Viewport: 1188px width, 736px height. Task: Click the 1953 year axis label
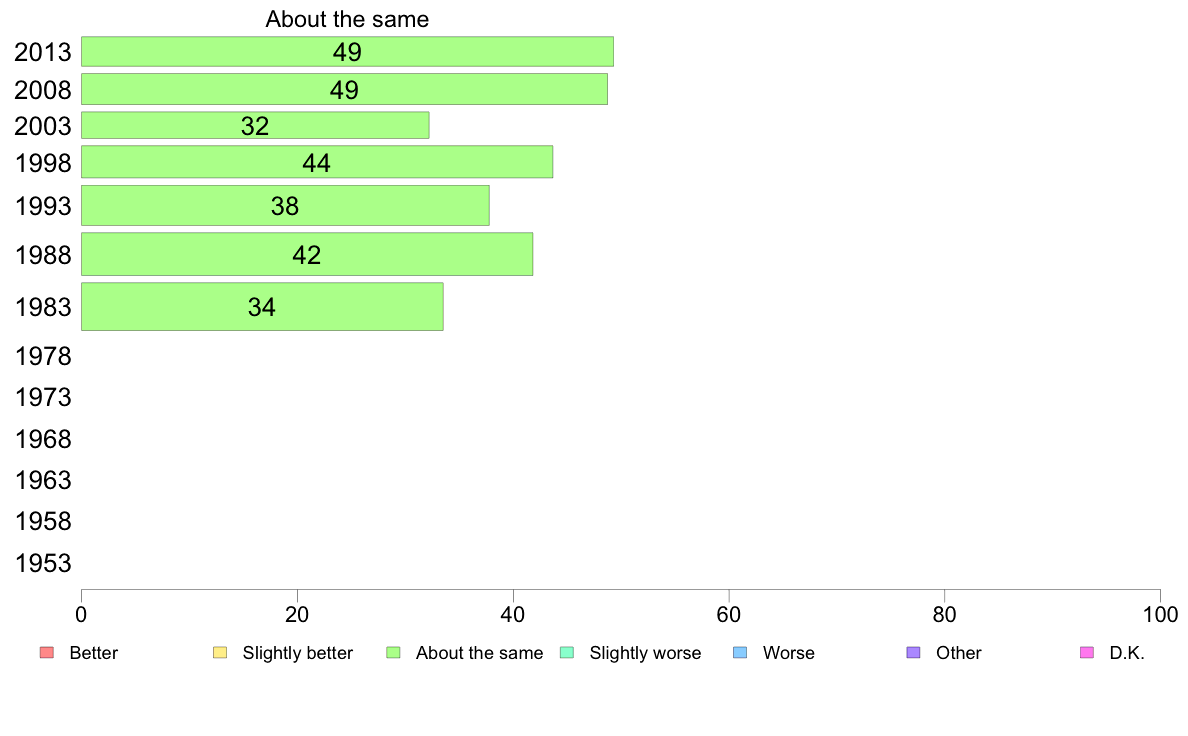pyautogui.click(x=43, y=563)
